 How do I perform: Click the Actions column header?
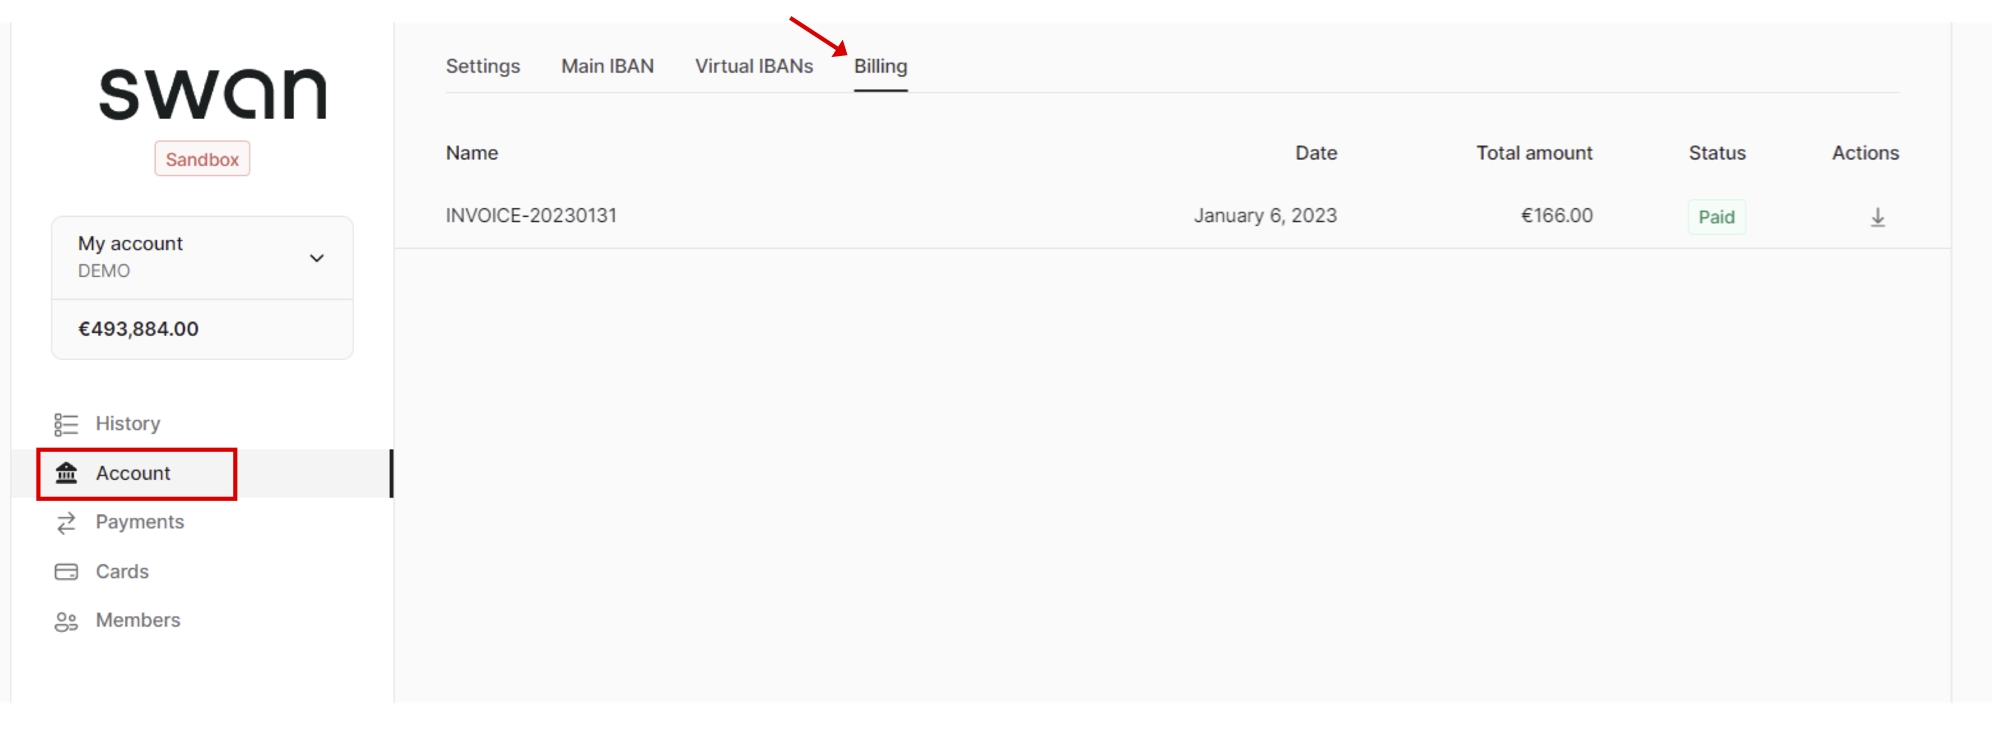(x=1865, y=153)
